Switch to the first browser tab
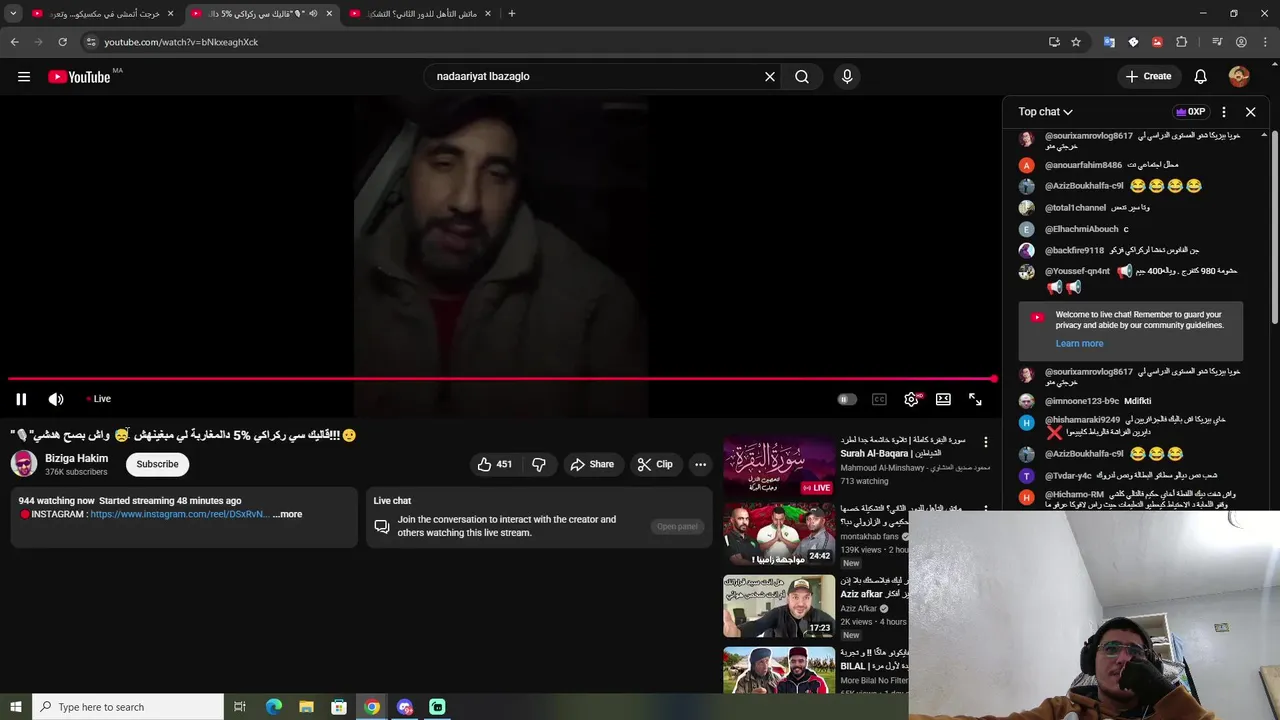This screenshot has width=1280, height=720. point(103,14)
